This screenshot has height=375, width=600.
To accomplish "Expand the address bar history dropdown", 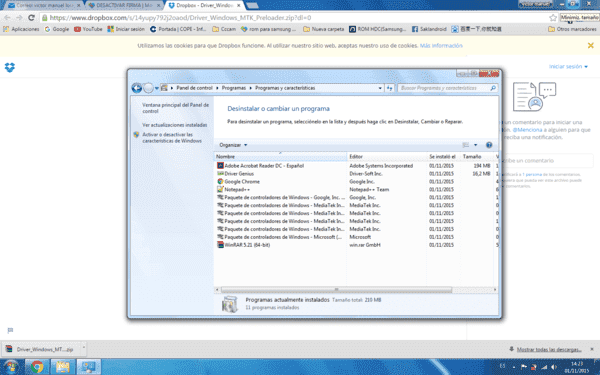I will (380, 88).
